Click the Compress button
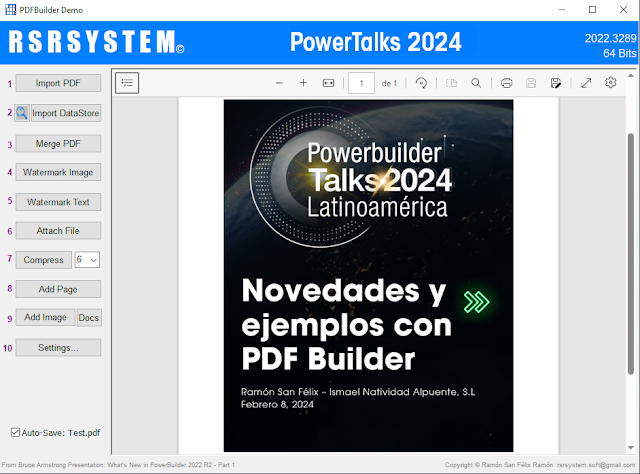Screen dimensions: 640x474 (44, 260)
